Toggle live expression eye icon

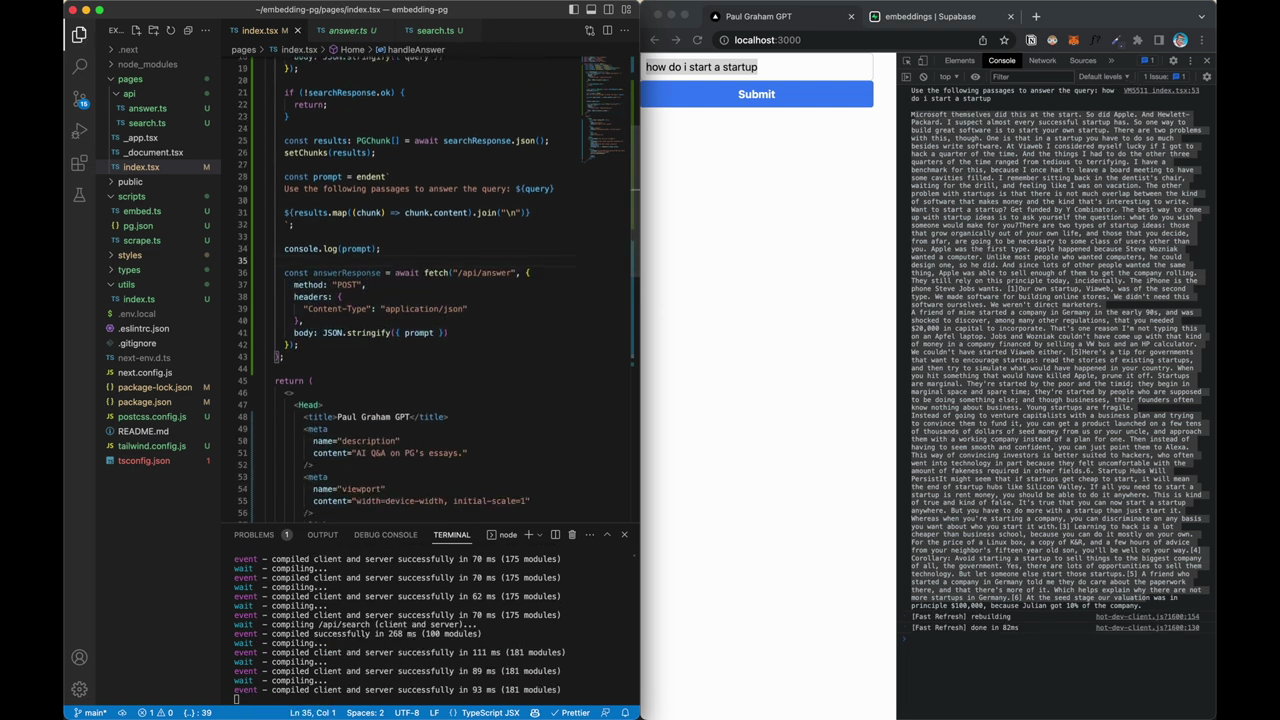tap(975, 77)
